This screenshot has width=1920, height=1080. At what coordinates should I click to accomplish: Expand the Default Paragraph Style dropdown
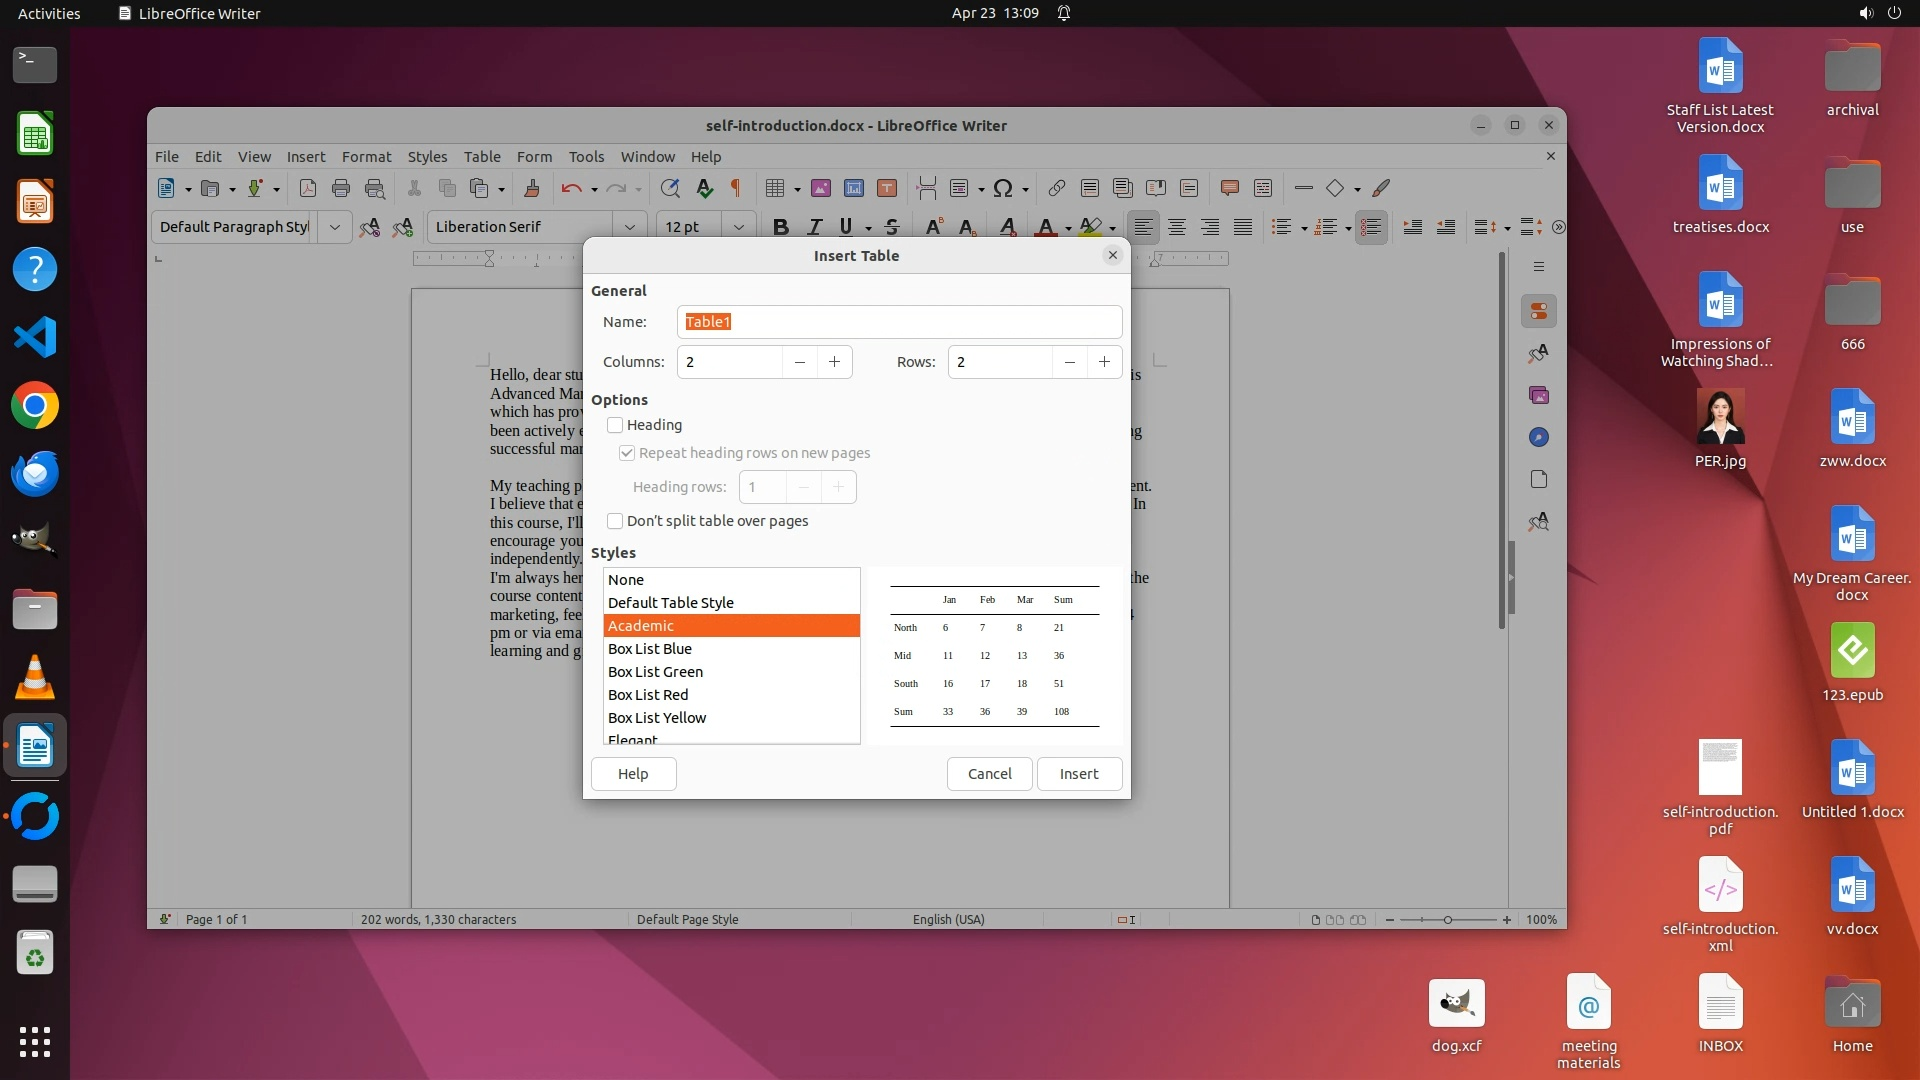335,227
